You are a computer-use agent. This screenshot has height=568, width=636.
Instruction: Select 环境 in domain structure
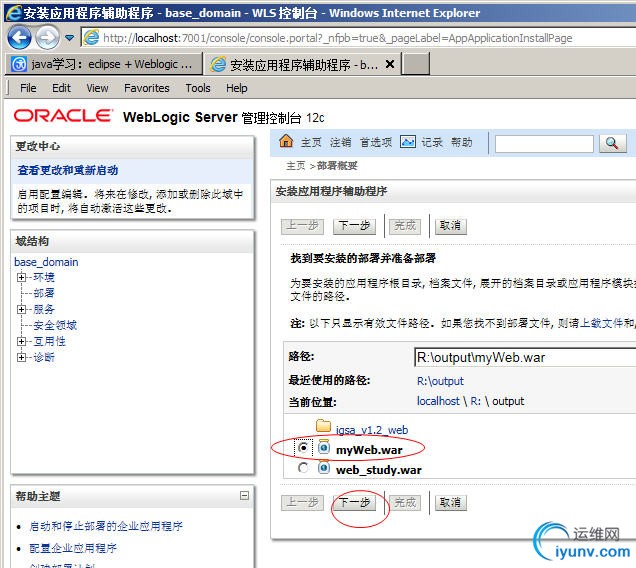tap(44, 278)
